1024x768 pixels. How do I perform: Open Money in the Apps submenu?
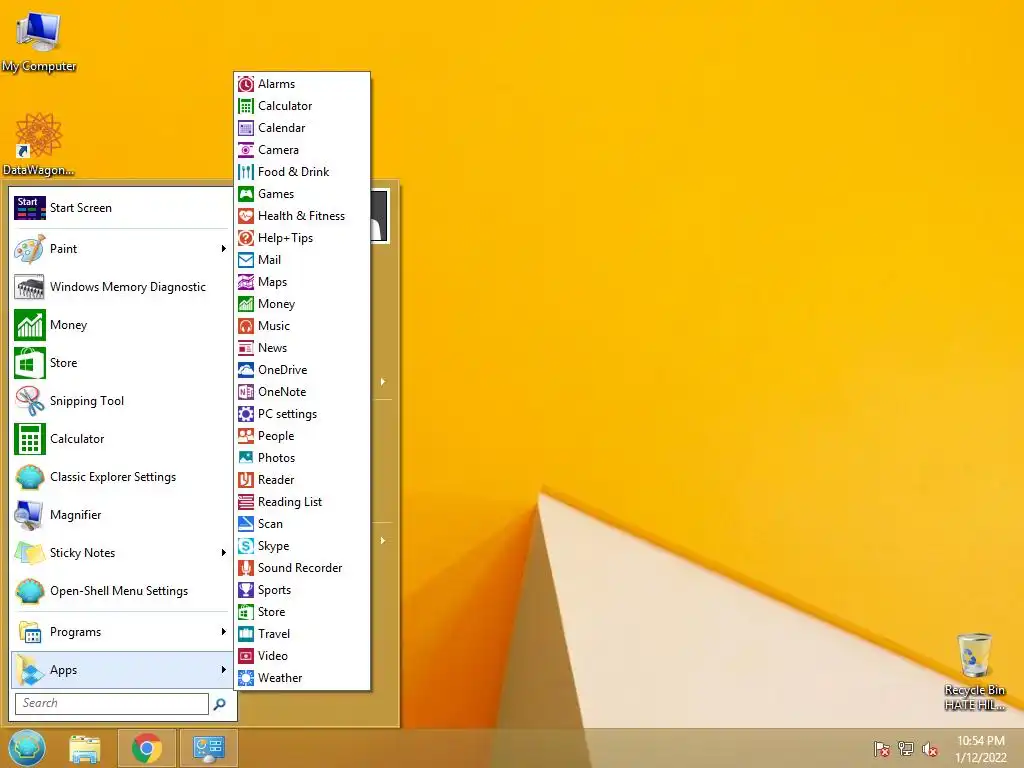tap(302, 304)
